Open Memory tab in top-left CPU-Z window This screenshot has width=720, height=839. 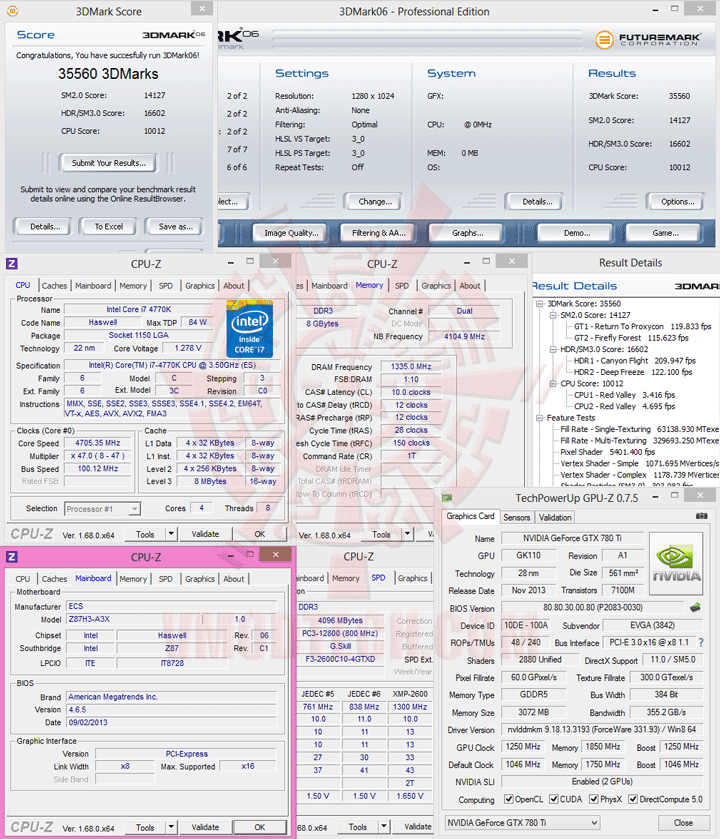133,286
